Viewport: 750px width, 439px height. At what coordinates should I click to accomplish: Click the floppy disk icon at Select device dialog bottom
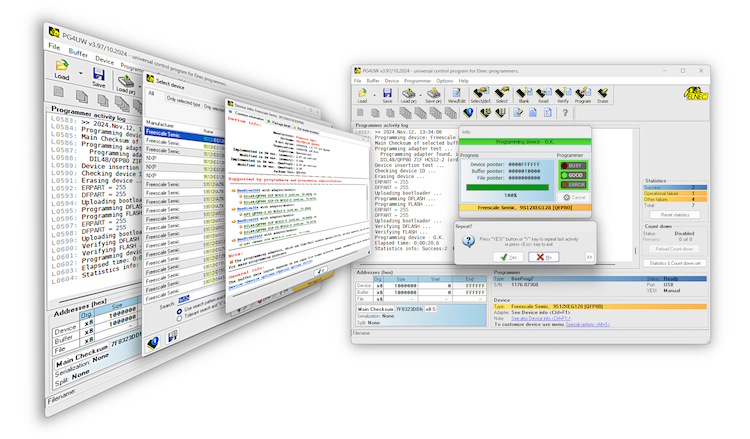pos(172,337)
